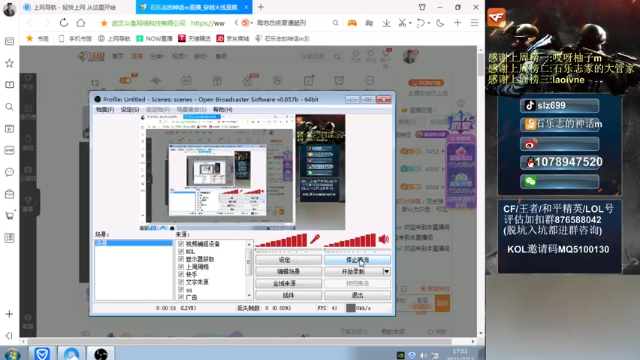This screenshot has height=360, width=640.
Task: Mute desktop audio via OBS speaker icon
Action: 384,239
